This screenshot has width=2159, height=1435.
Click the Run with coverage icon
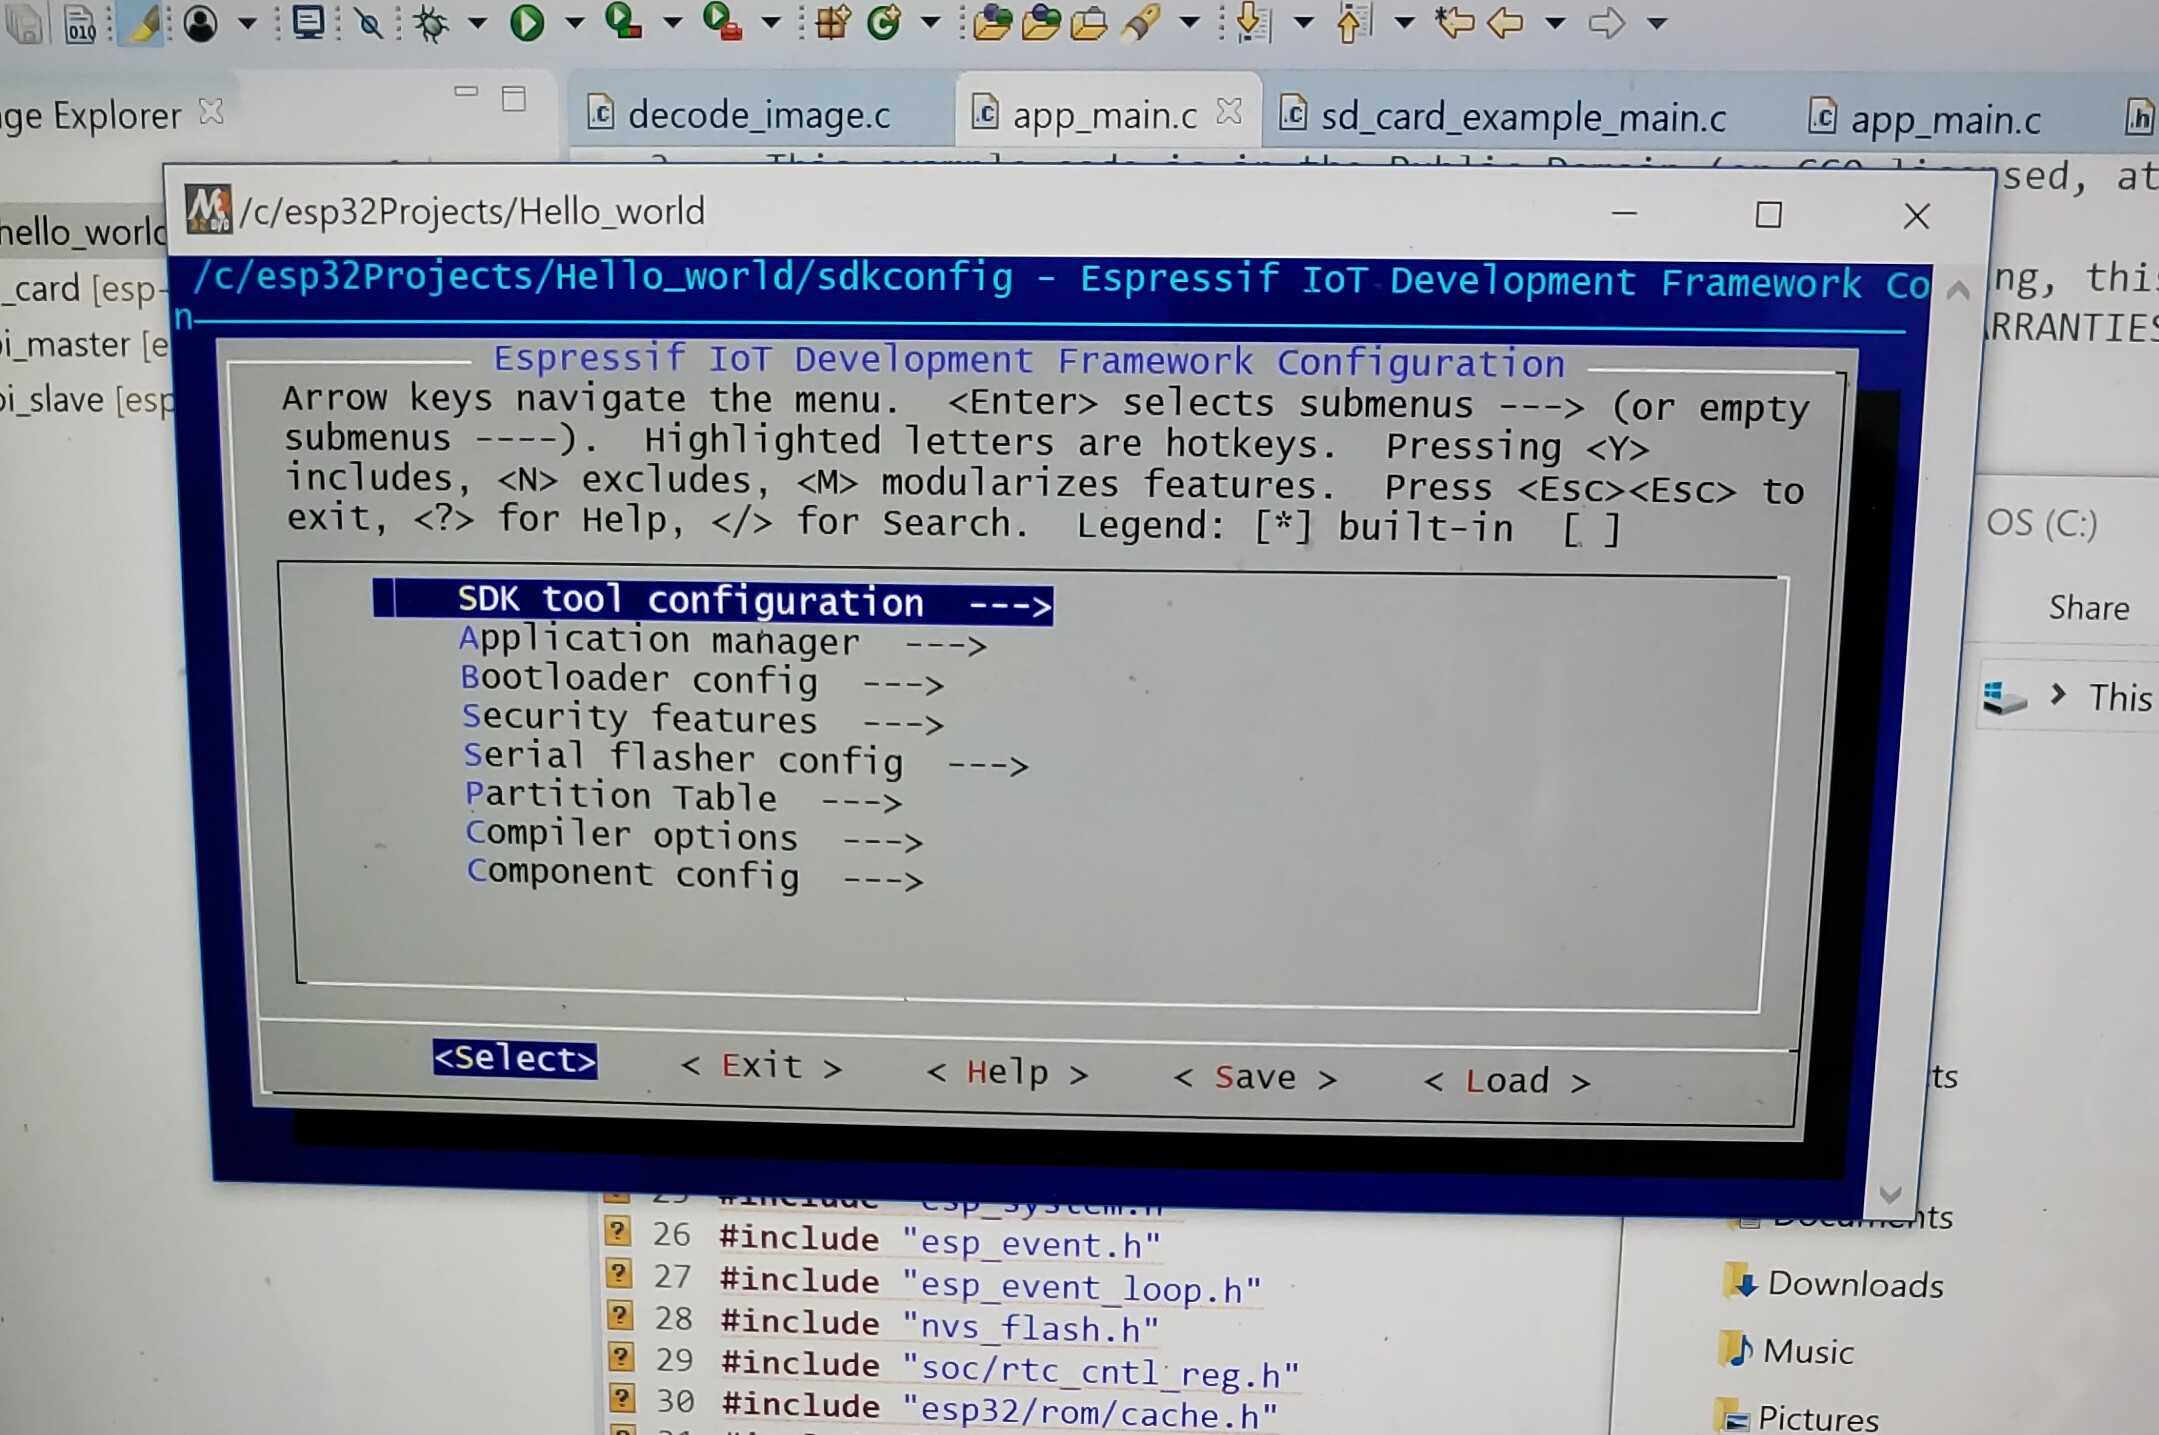(x=622, y=20)
